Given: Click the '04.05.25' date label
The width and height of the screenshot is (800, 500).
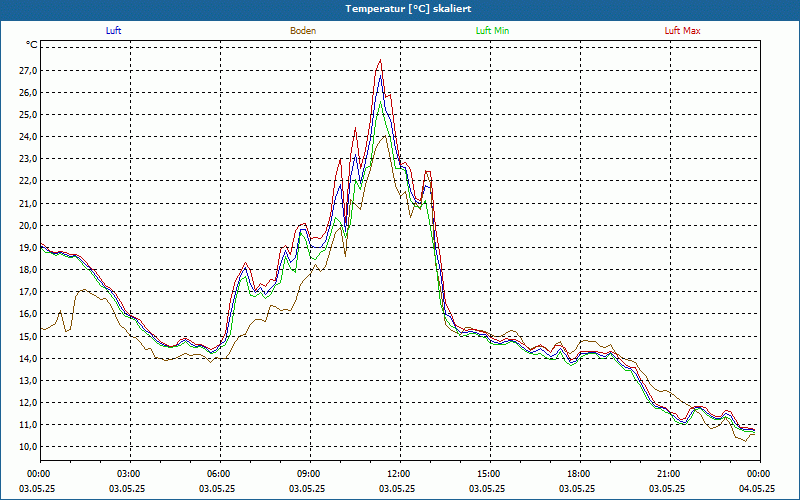Looking at the screenshot, I should pos(757,489).
